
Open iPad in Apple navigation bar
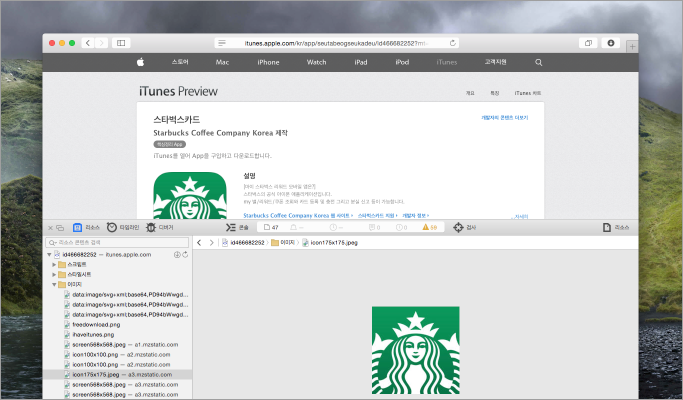361,62
